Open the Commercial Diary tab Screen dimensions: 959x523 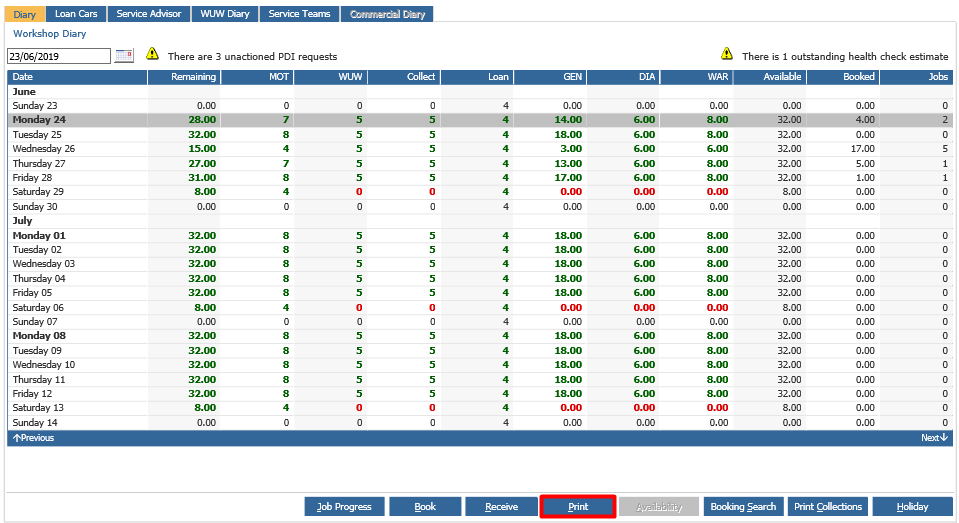[387, 13]
